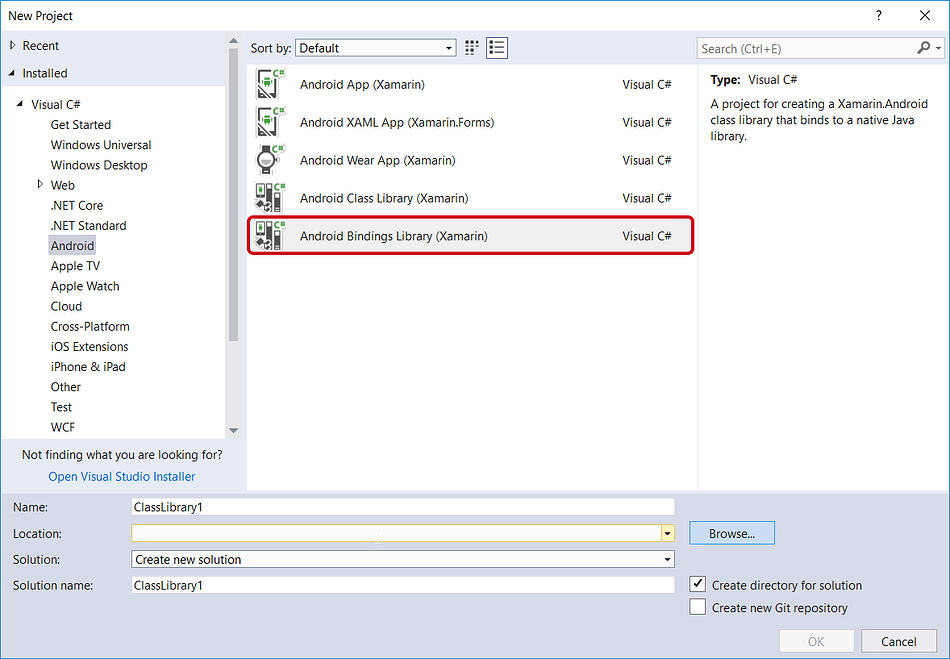Select the Android XAML App template icon
This screenshot has height=659, width=950.
pos(270,122)
